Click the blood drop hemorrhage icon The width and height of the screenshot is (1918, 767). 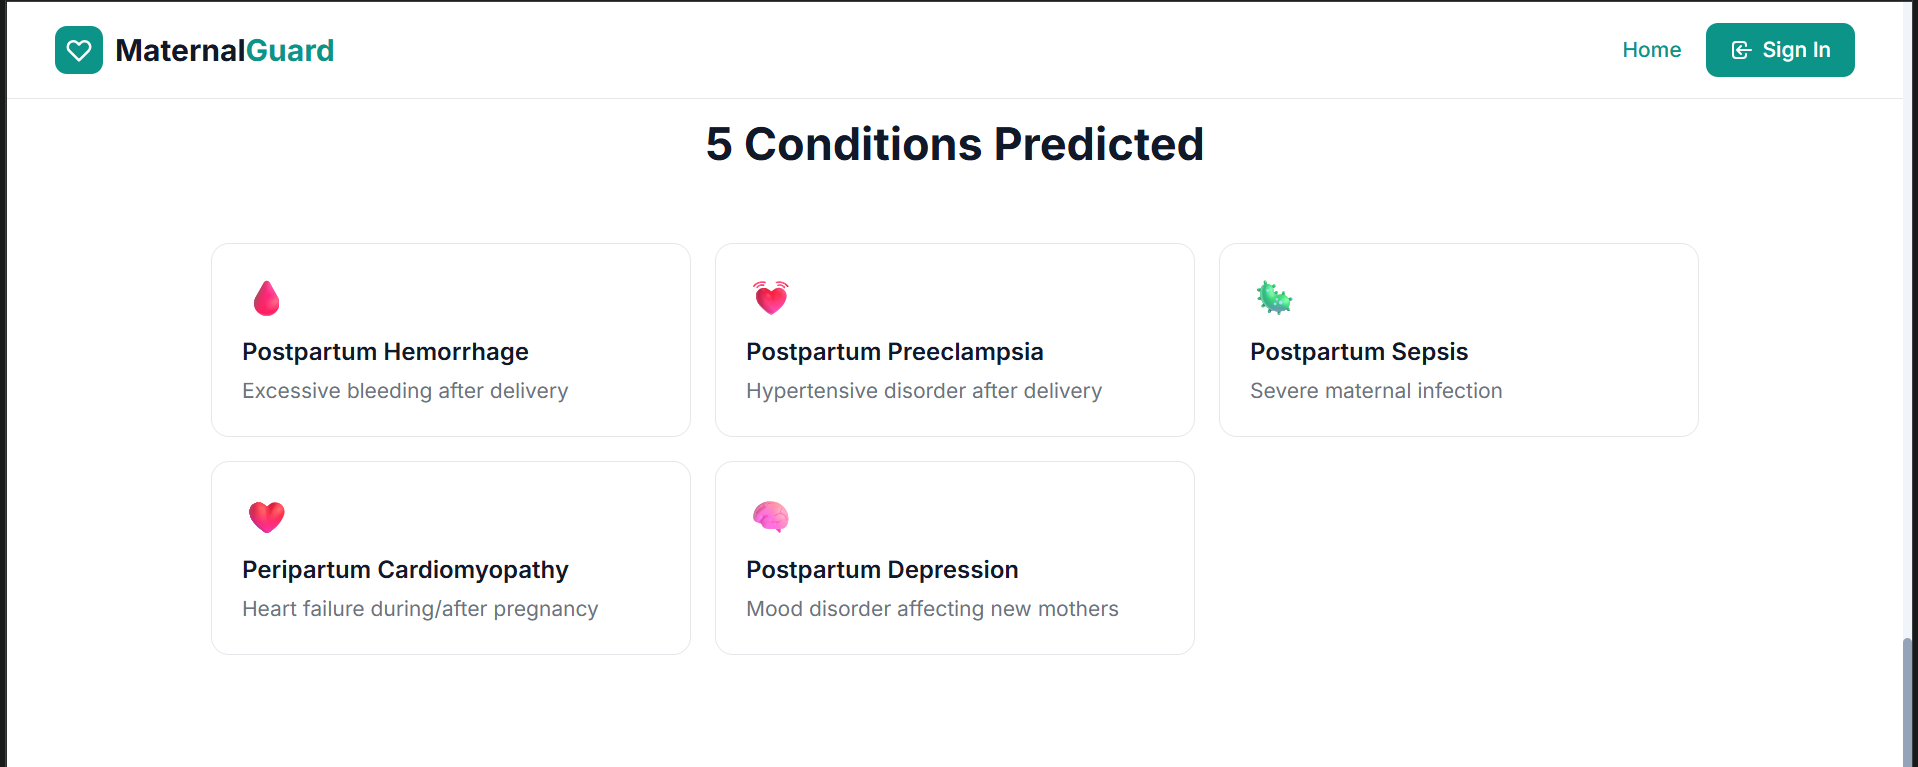266,298
